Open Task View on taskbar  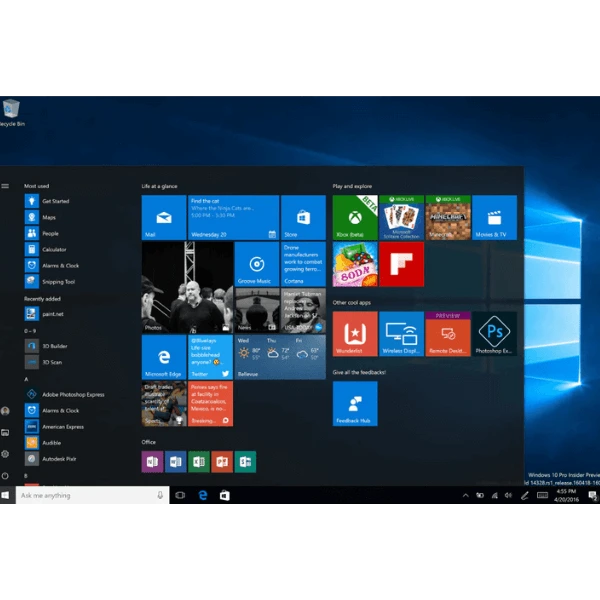click(180, 495)
